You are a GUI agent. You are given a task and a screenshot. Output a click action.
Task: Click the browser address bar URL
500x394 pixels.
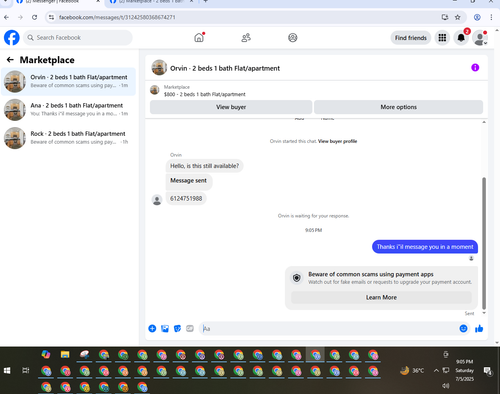tap(117, 17)
